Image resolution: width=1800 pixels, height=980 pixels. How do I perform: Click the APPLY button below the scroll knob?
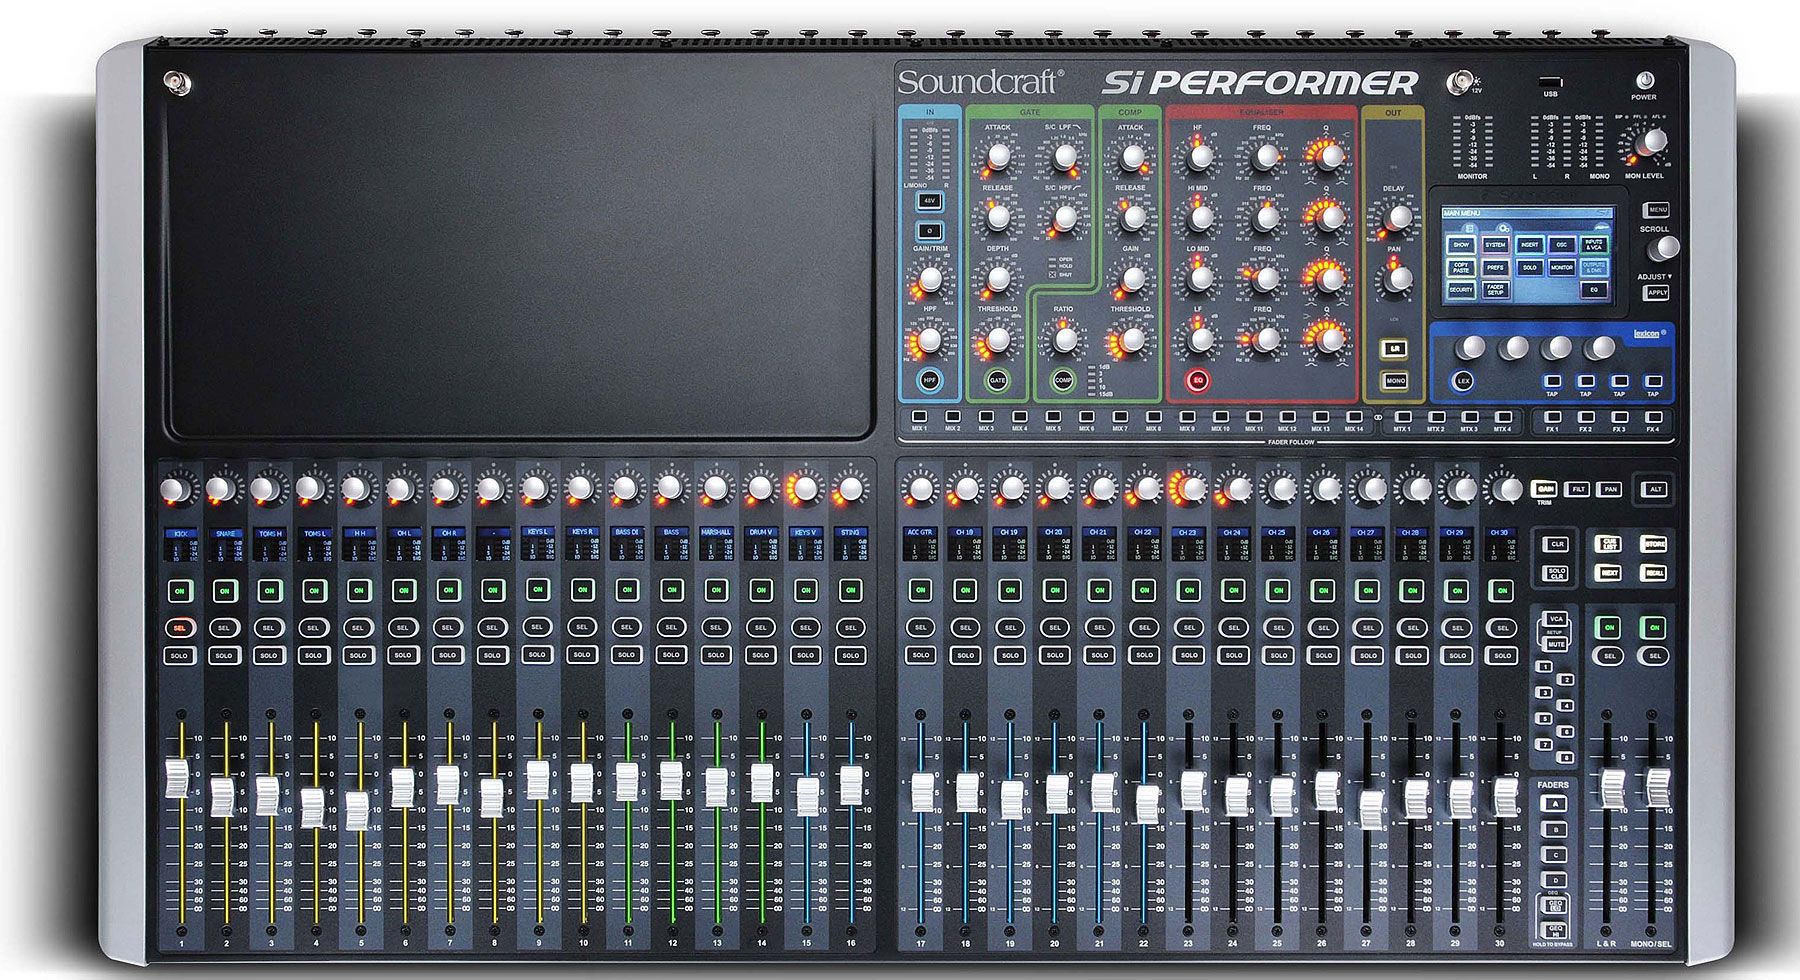[1657, 293]
